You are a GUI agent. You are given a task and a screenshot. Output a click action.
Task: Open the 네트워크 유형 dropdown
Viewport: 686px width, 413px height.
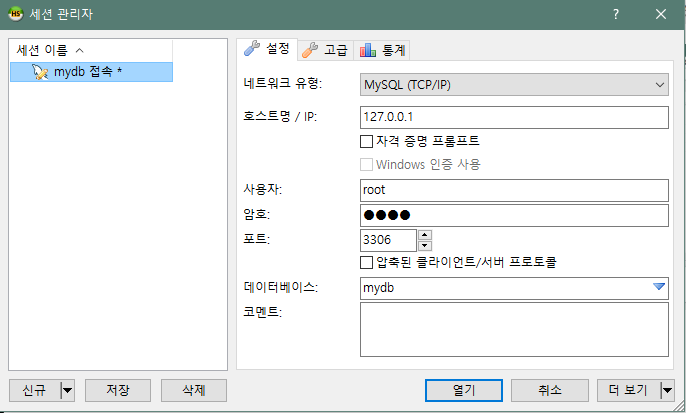514,84
